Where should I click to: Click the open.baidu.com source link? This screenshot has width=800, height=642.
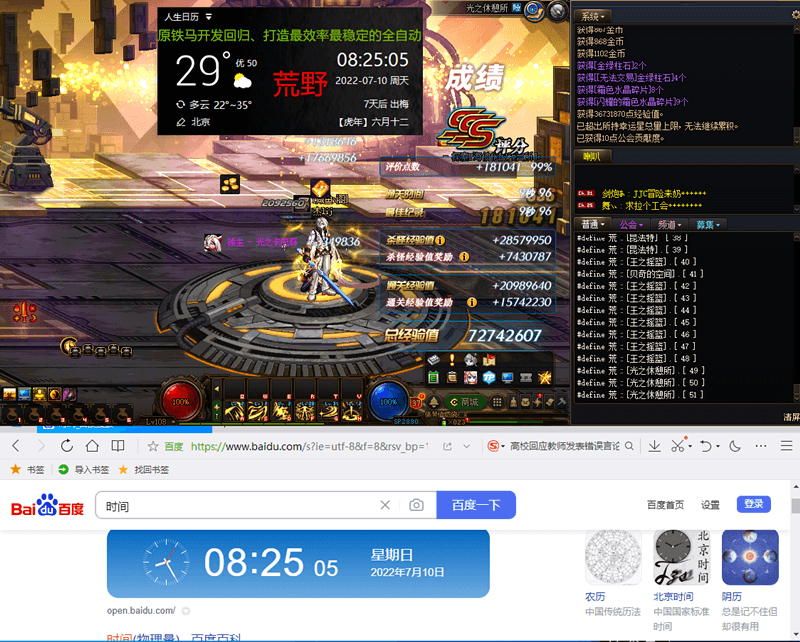coord(141,610)
